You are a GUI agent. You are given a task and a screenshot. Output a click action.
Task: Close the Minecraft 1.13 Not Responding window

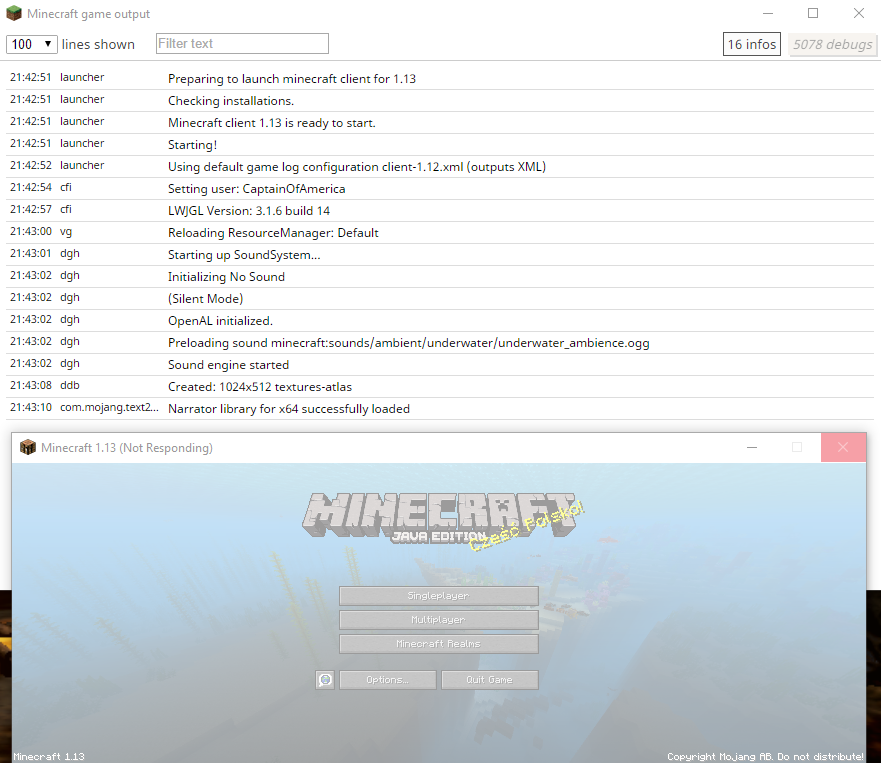pyautogui.click(x=843, y=447)
